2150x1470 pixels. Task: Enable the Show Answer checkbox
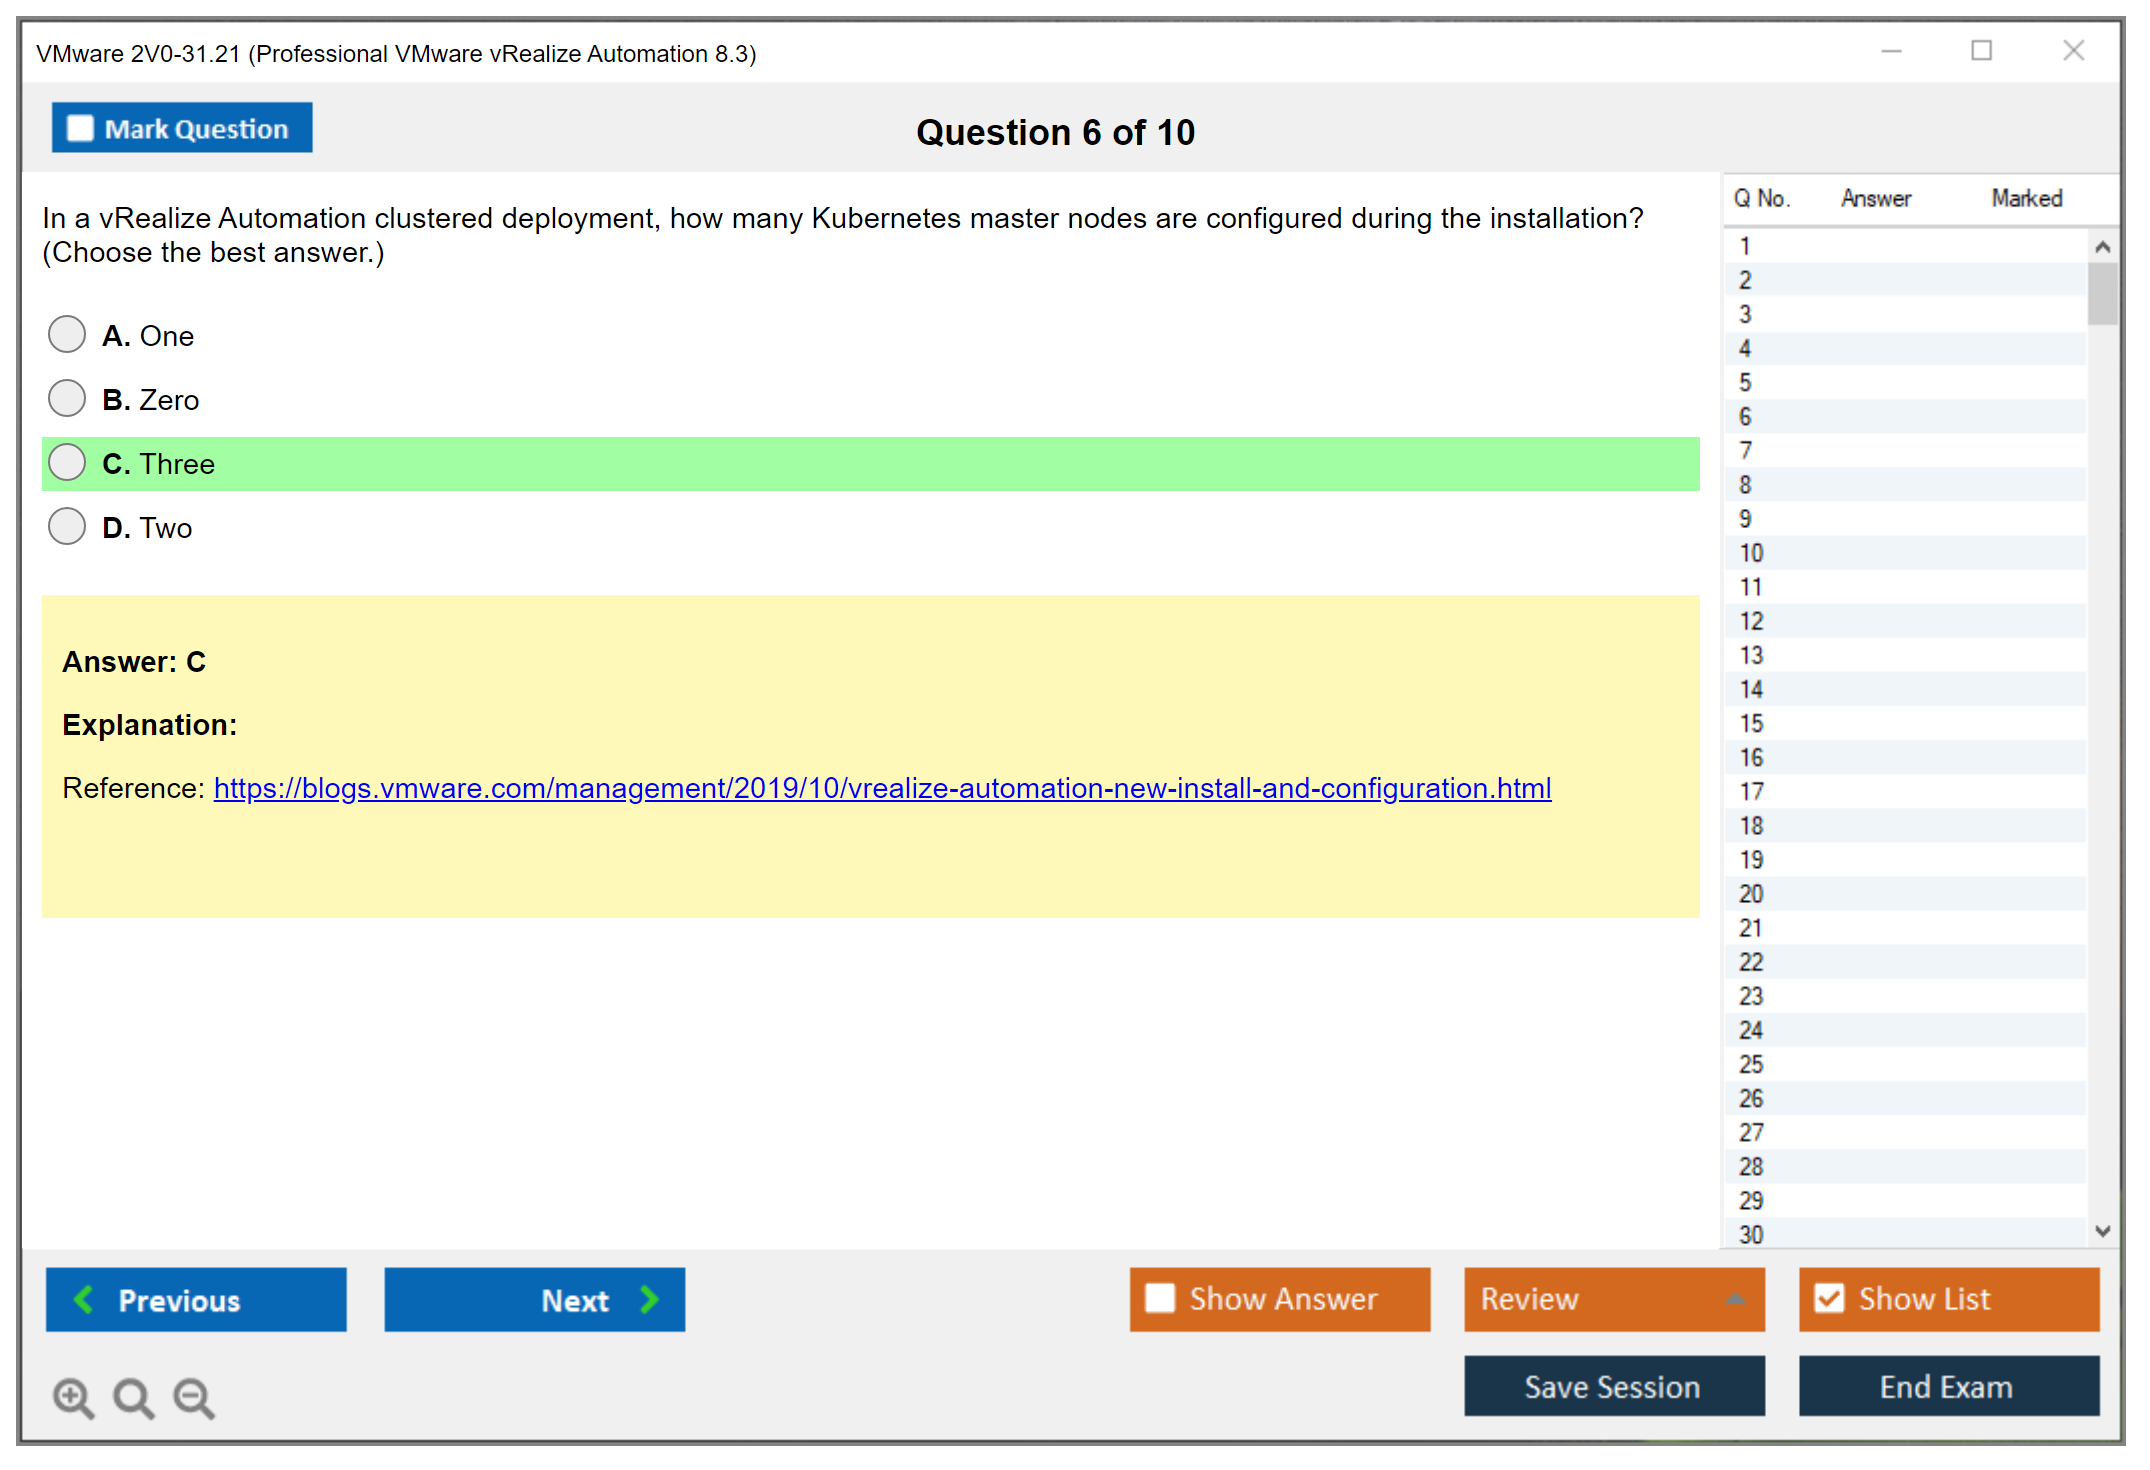point(1160,1298)
